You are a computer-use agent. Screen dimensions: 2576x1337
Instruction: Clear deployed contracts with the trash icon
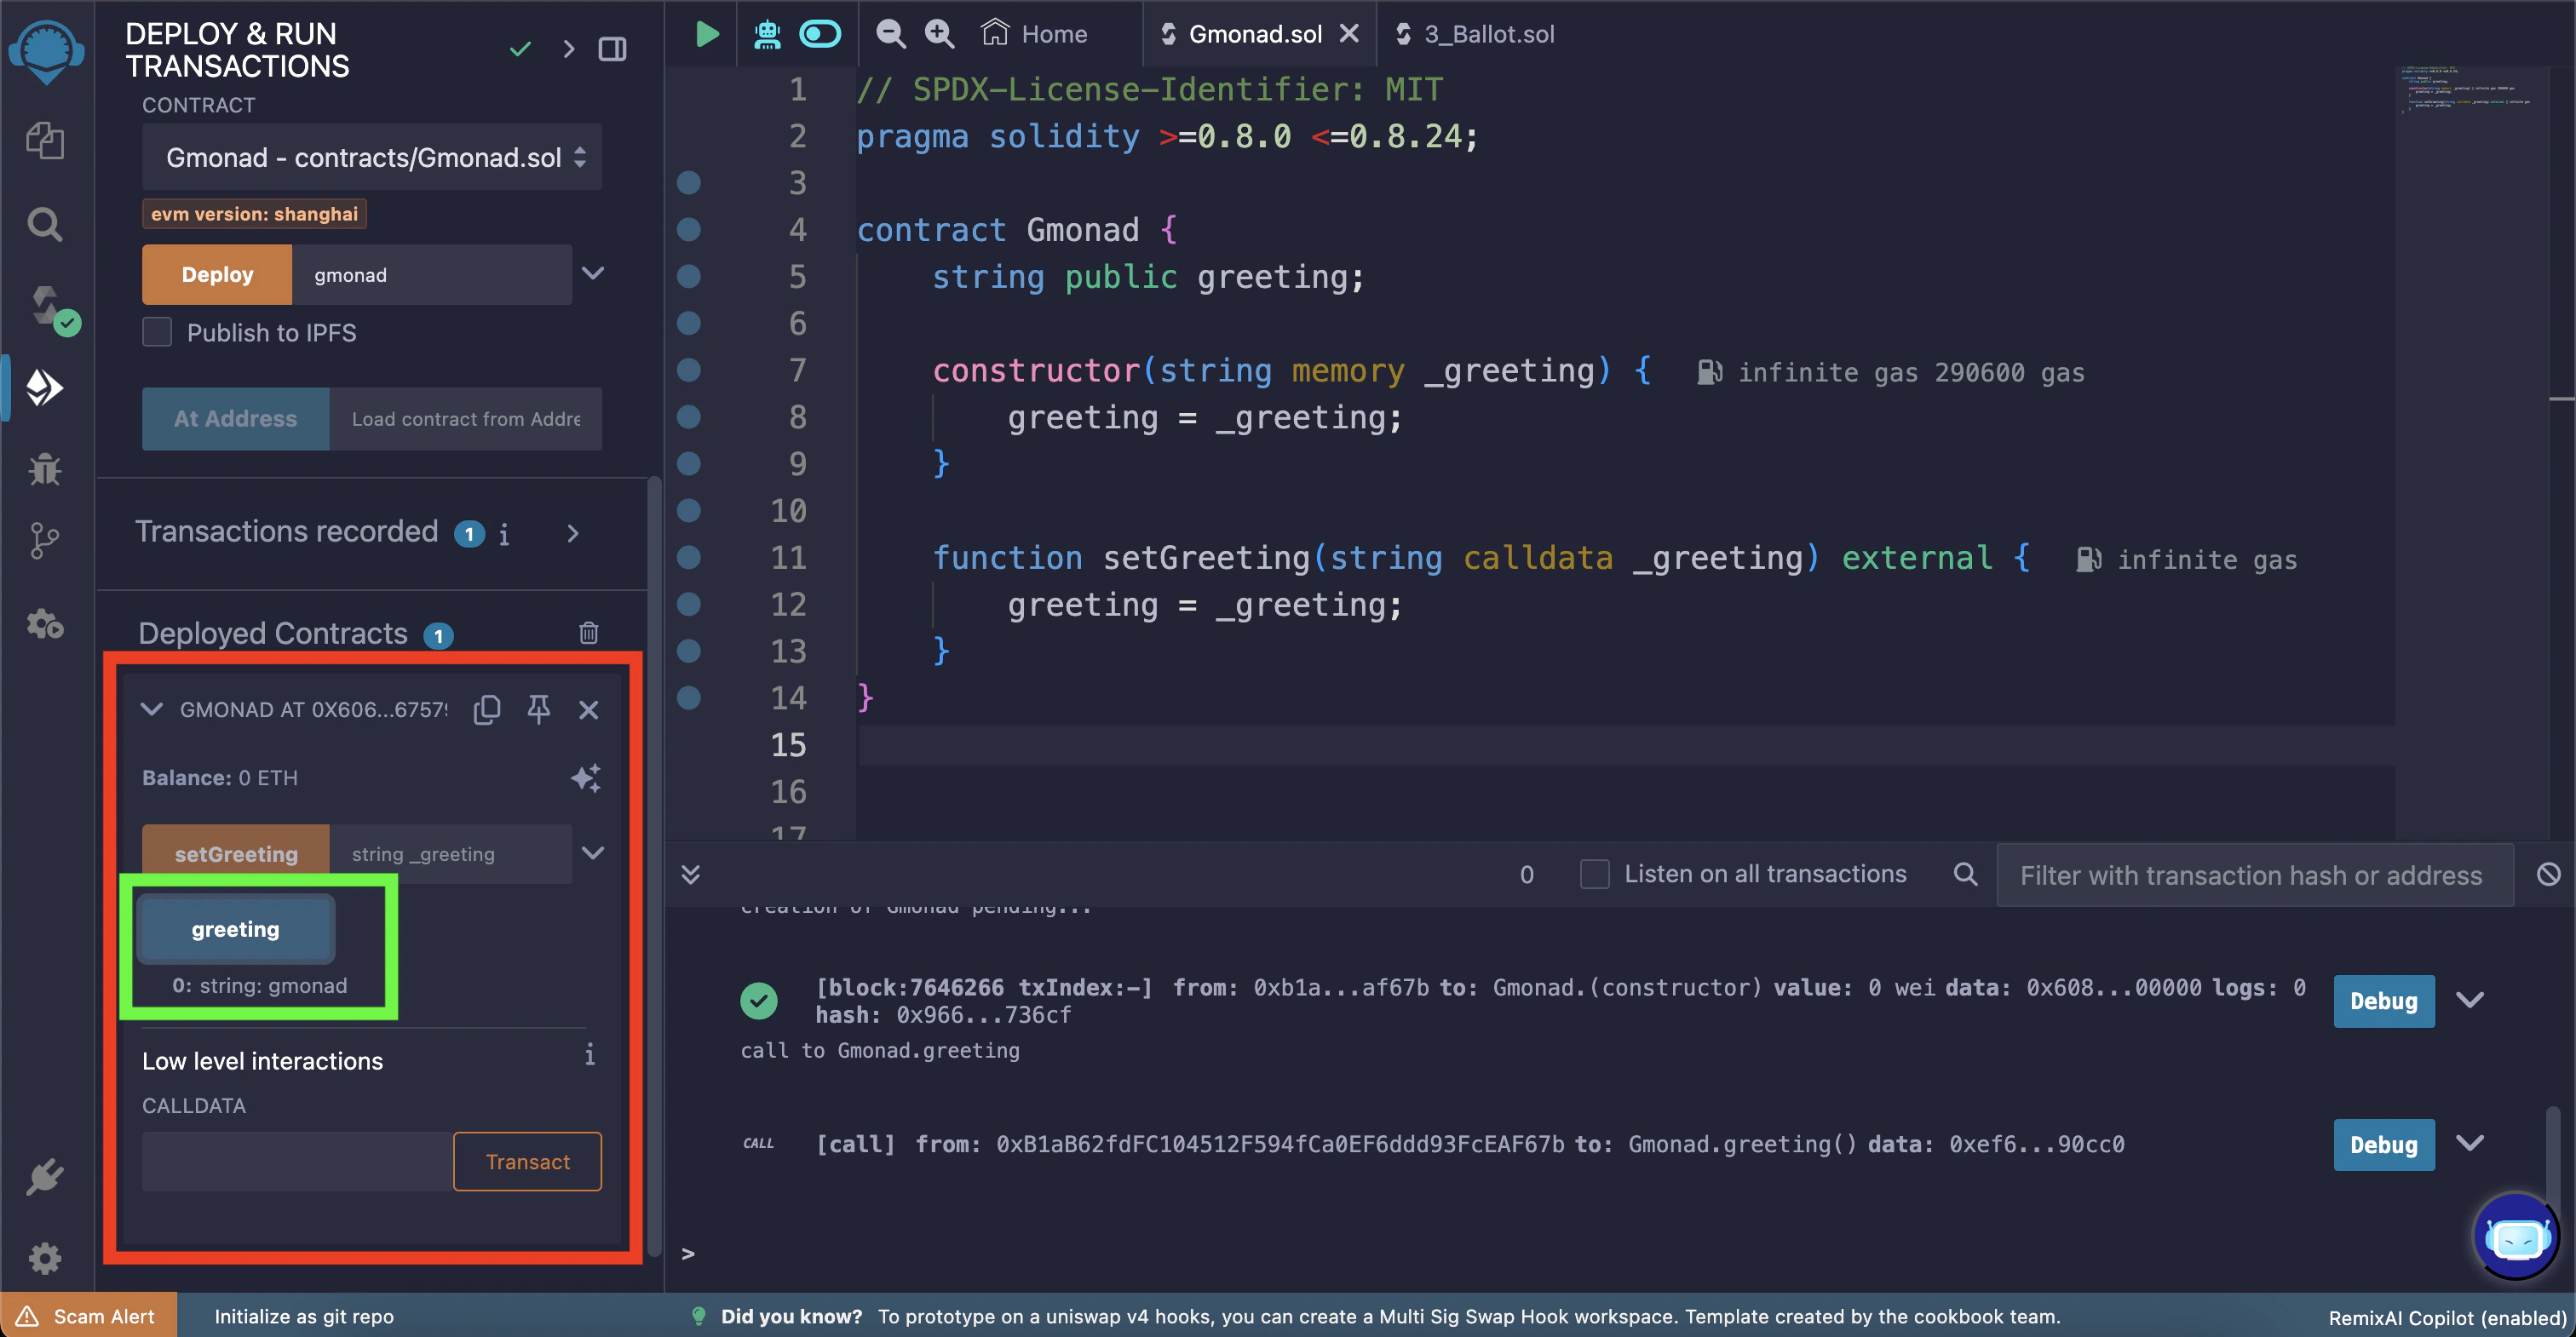588,632
